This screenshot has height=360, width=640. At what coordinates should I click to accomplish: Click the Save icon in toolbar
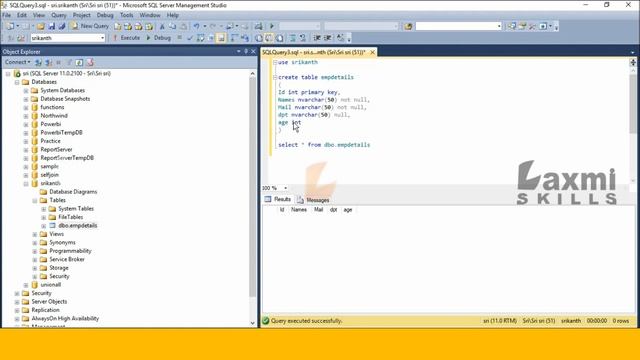tap(51, 27)
